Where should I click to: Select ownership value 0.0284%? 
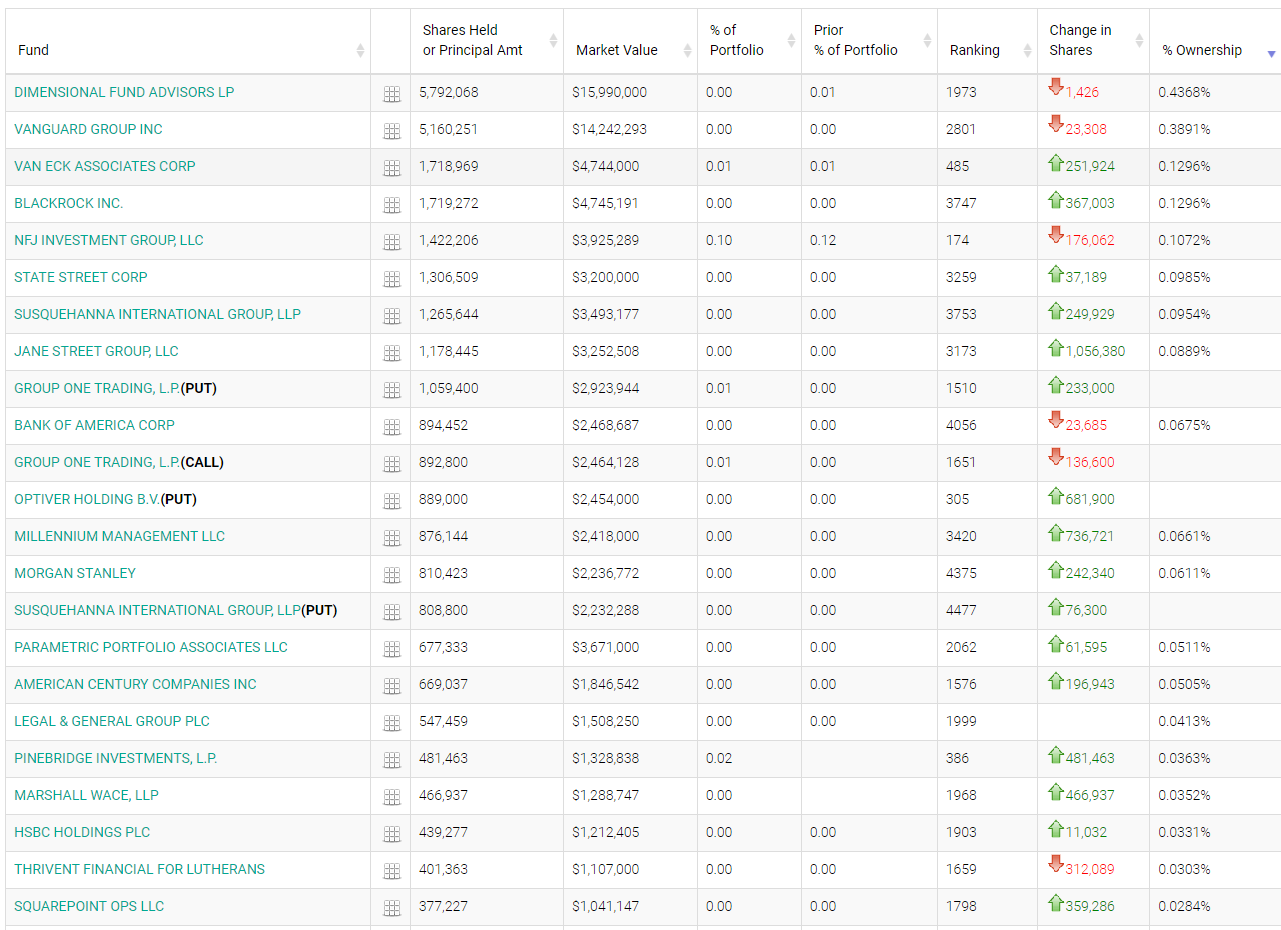1184,906
